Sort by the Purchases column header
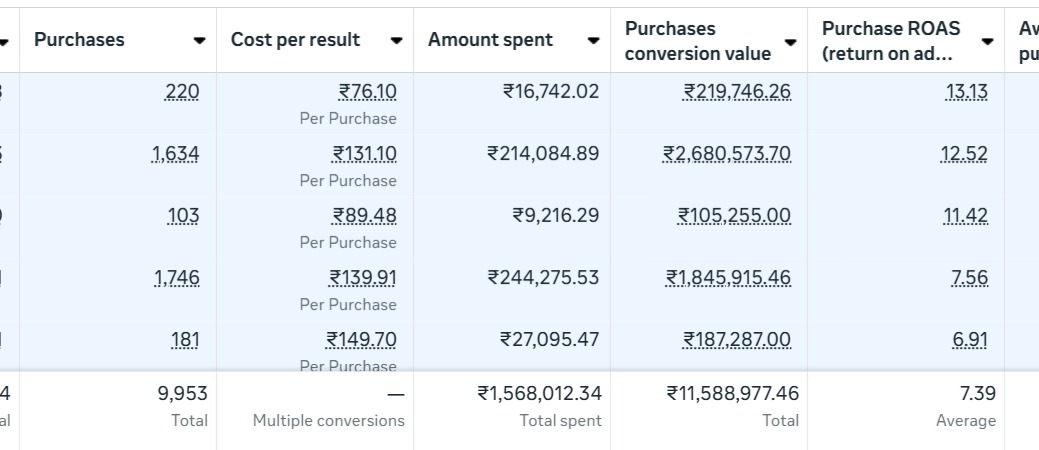This screenshot has height=450, width=1039. point(80,40)
